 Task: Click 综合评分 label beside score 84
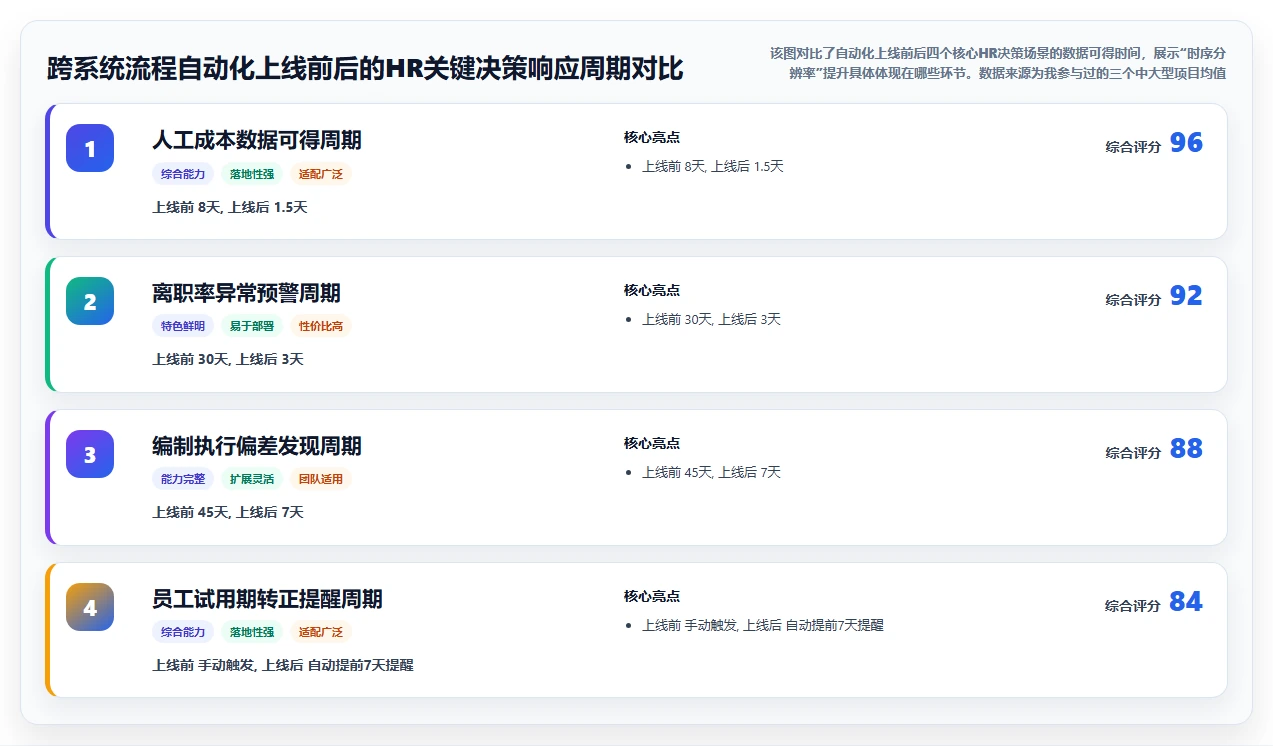tap(1133, 606)
